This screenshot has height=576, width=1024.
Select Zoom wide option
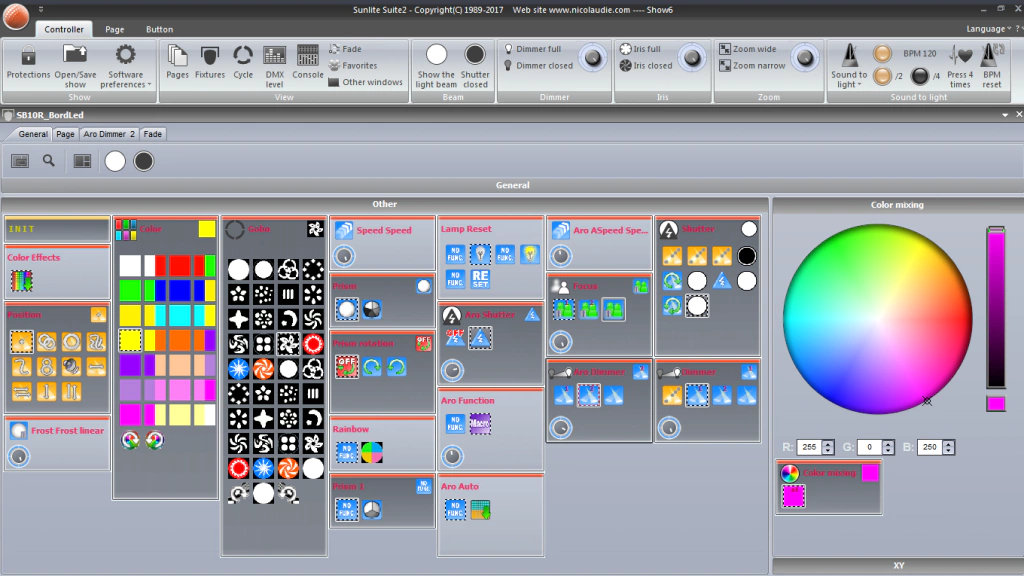click(x=748, y=49)
